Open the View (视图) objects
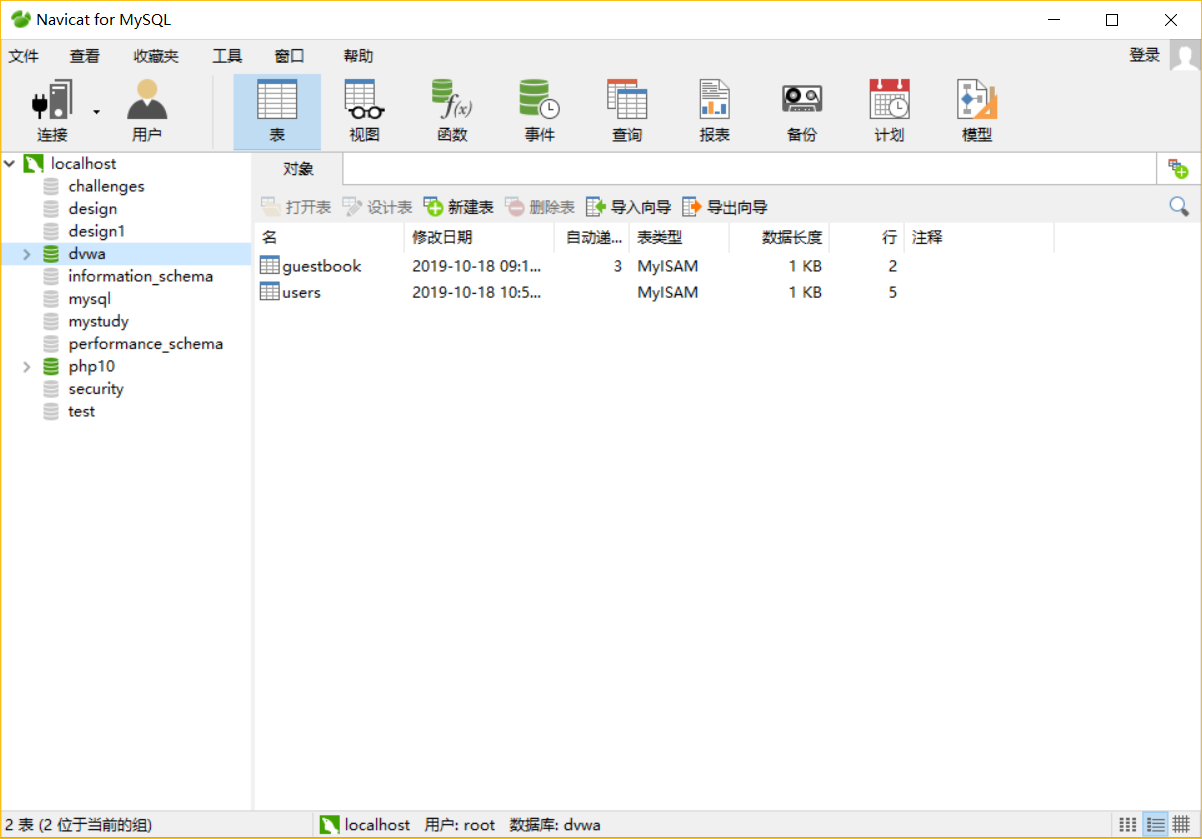This screenshot has width=1202, height=839. point(364,110)
